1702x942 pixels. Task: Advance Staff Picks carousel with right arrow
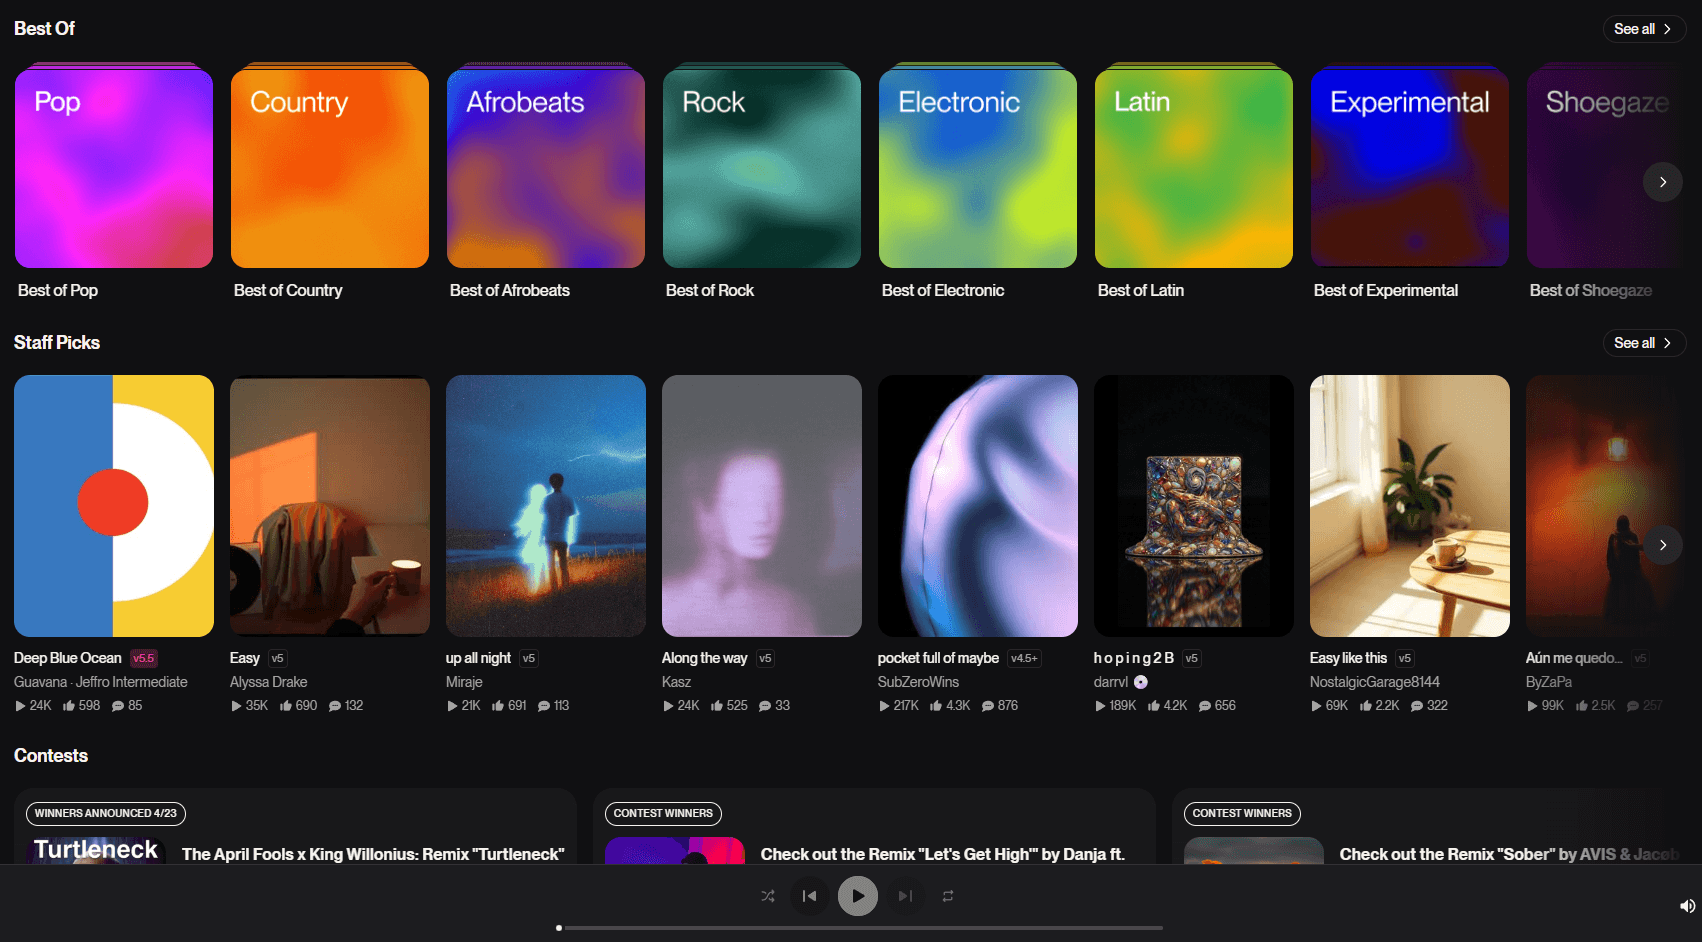1662,545
